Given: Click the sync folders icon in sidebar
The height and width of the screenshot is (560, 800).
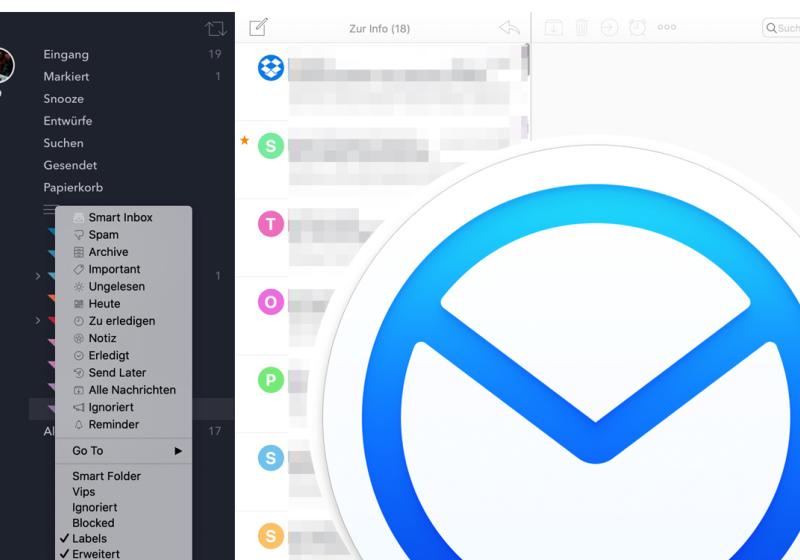Looking at the screenshot, I should 216,28.
